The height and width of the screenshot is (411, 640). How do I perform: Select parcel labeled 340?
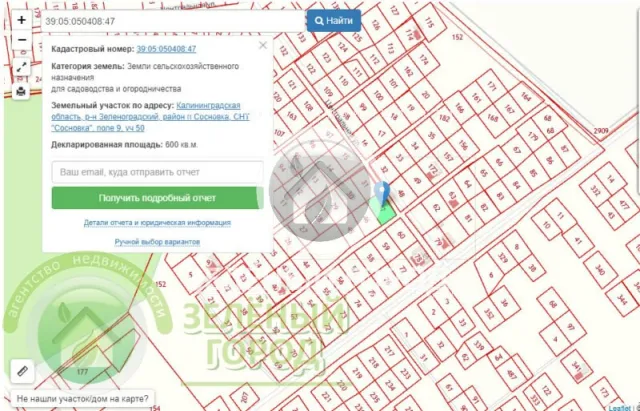point(599,270)
